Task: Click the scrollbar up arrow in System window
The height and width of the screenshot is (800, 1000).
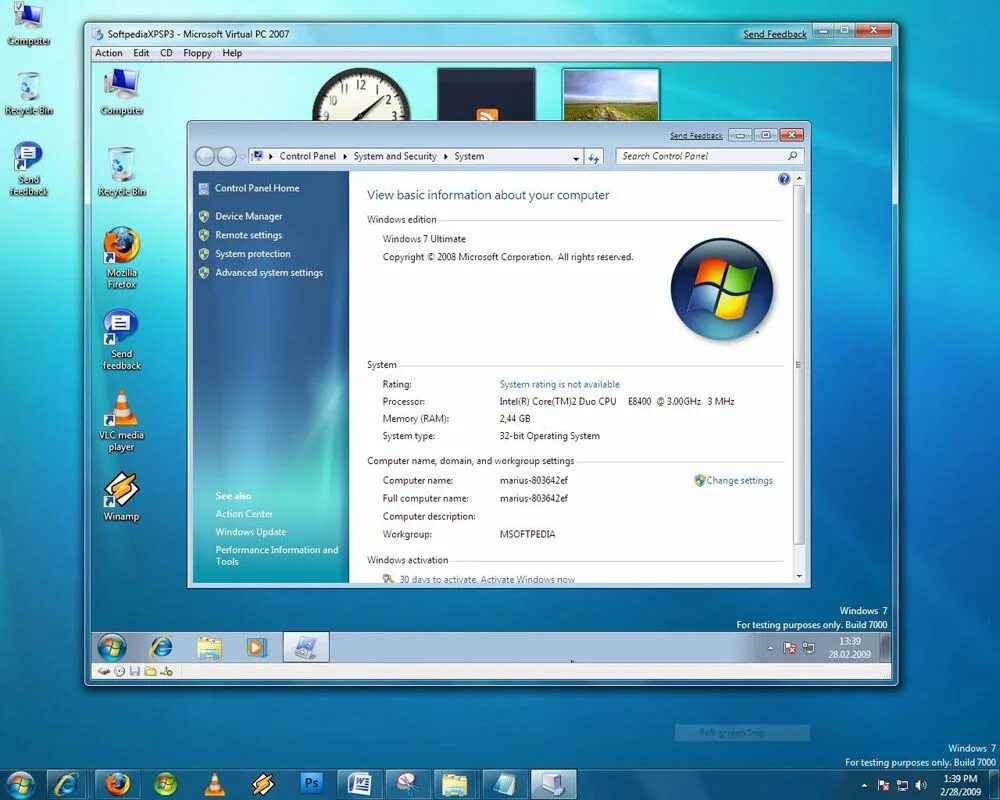Action: point(799,179)
